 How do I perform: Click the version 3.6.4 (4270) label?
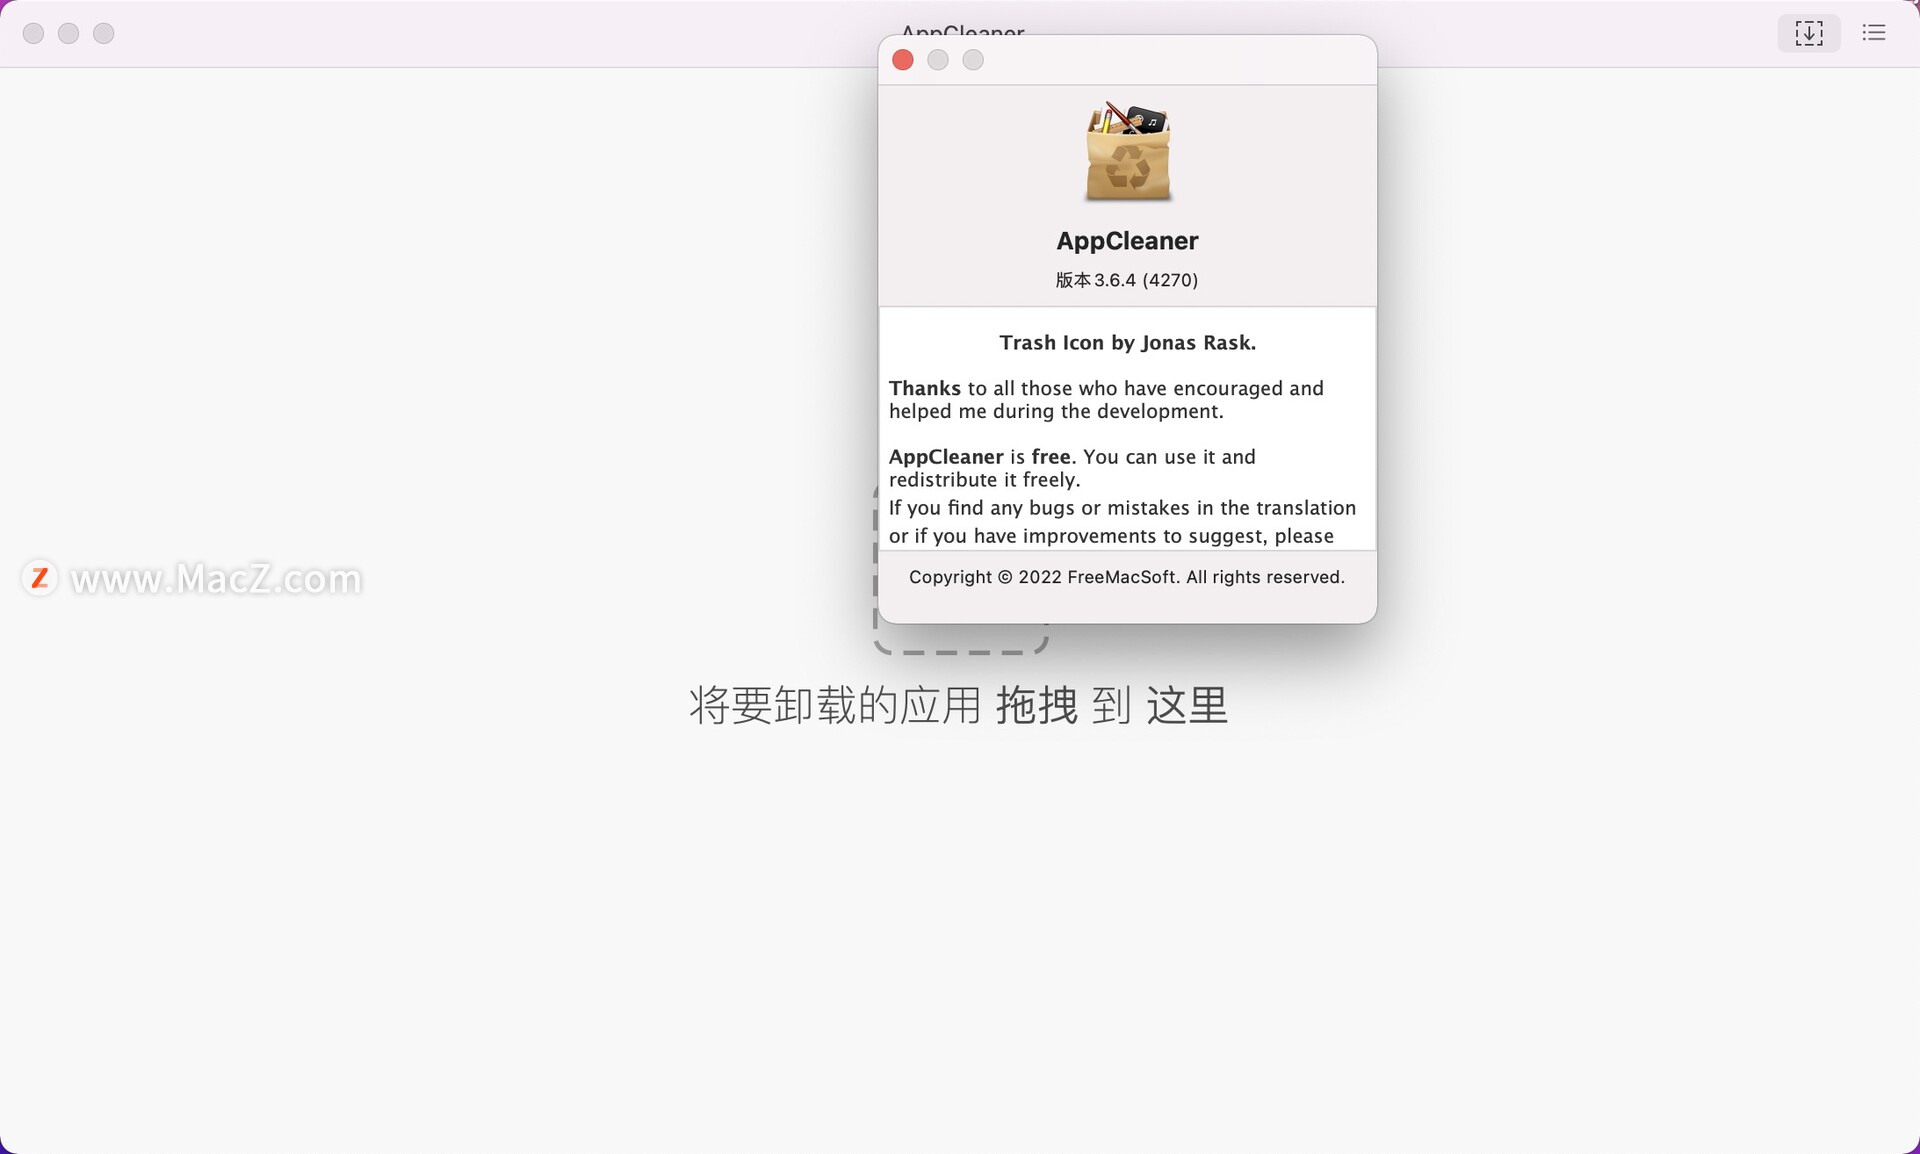[1127, 280]
